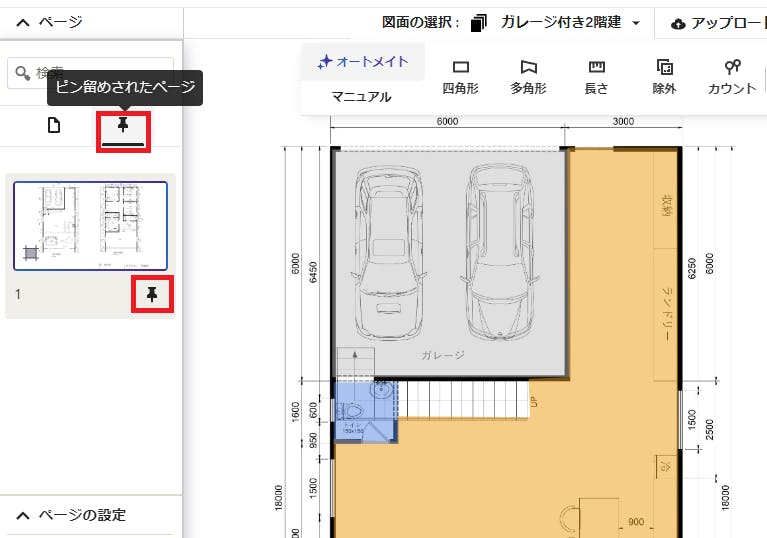Activate the 長さ length measuring tool
The width and height of the screenshot is (767, 538).
point(596,76)
